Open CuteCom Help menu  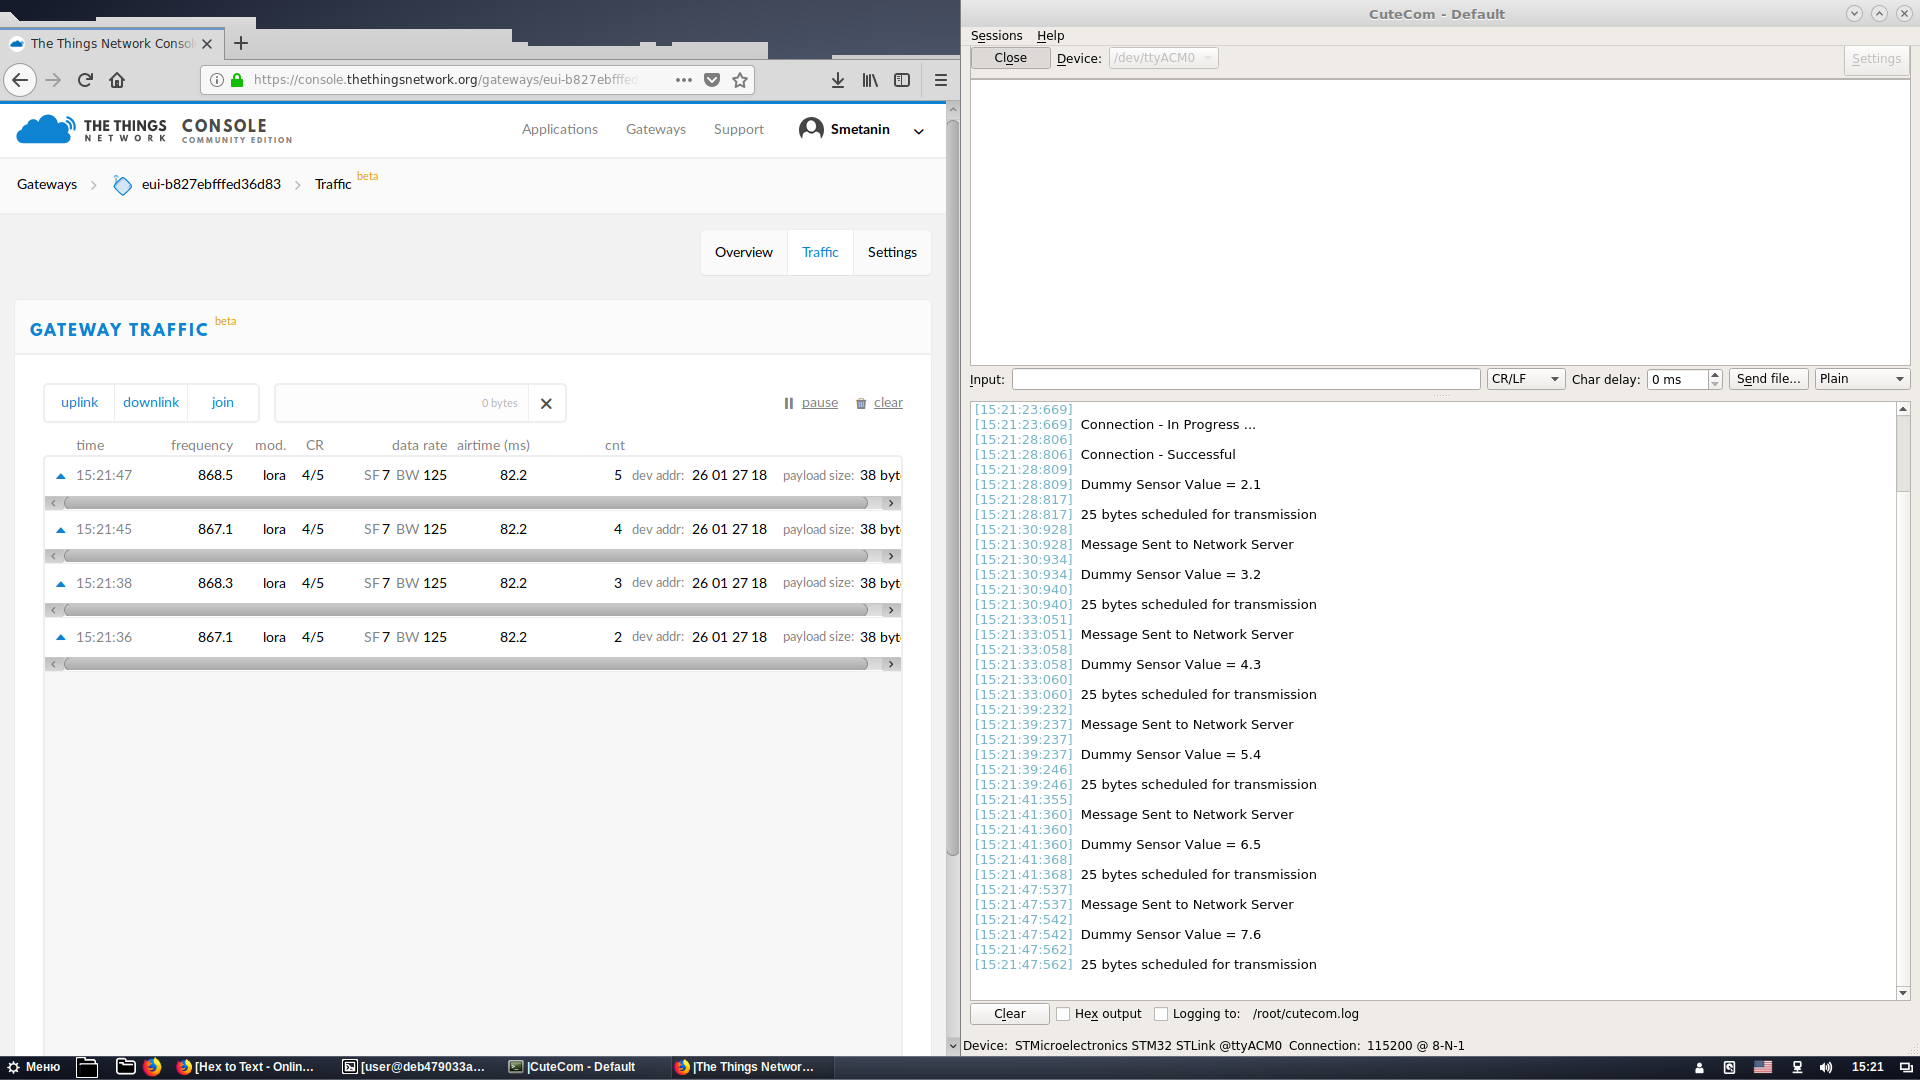tap(1050, 35)
